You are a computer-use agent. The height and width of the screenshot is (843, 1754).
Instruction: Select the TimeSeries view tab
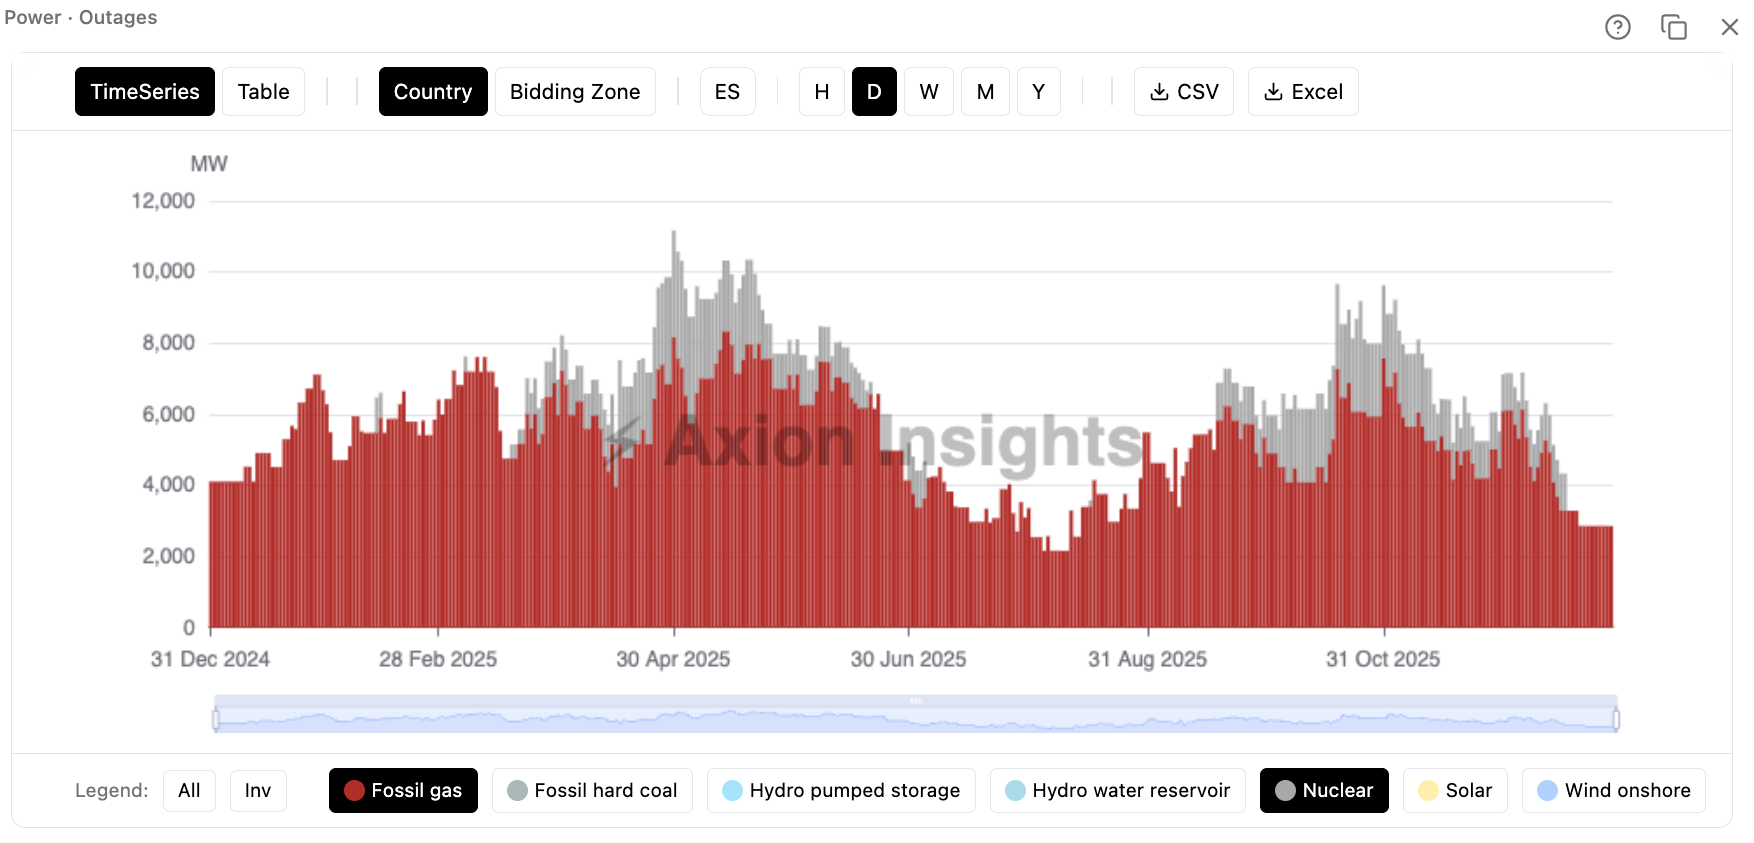point(145,92)
